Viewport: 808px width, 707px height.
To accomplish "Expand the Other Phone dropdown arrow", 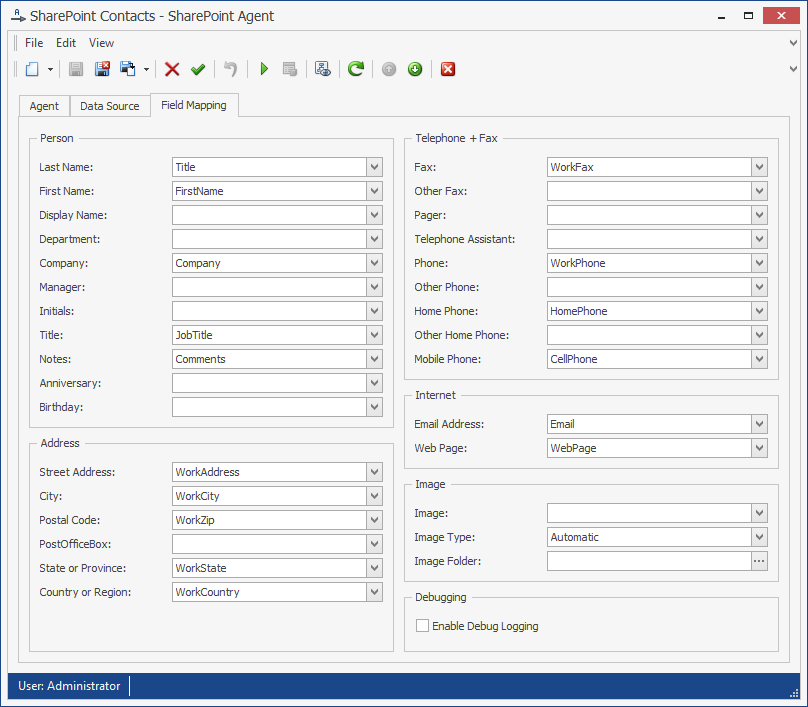I will (x=759, y=287).
